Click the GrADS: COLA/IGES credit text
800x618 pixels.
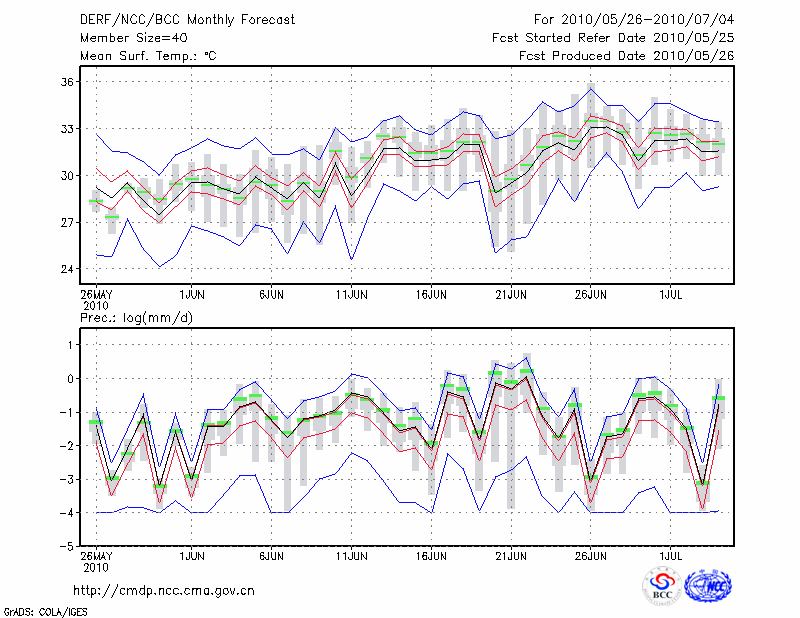[44, 611]
